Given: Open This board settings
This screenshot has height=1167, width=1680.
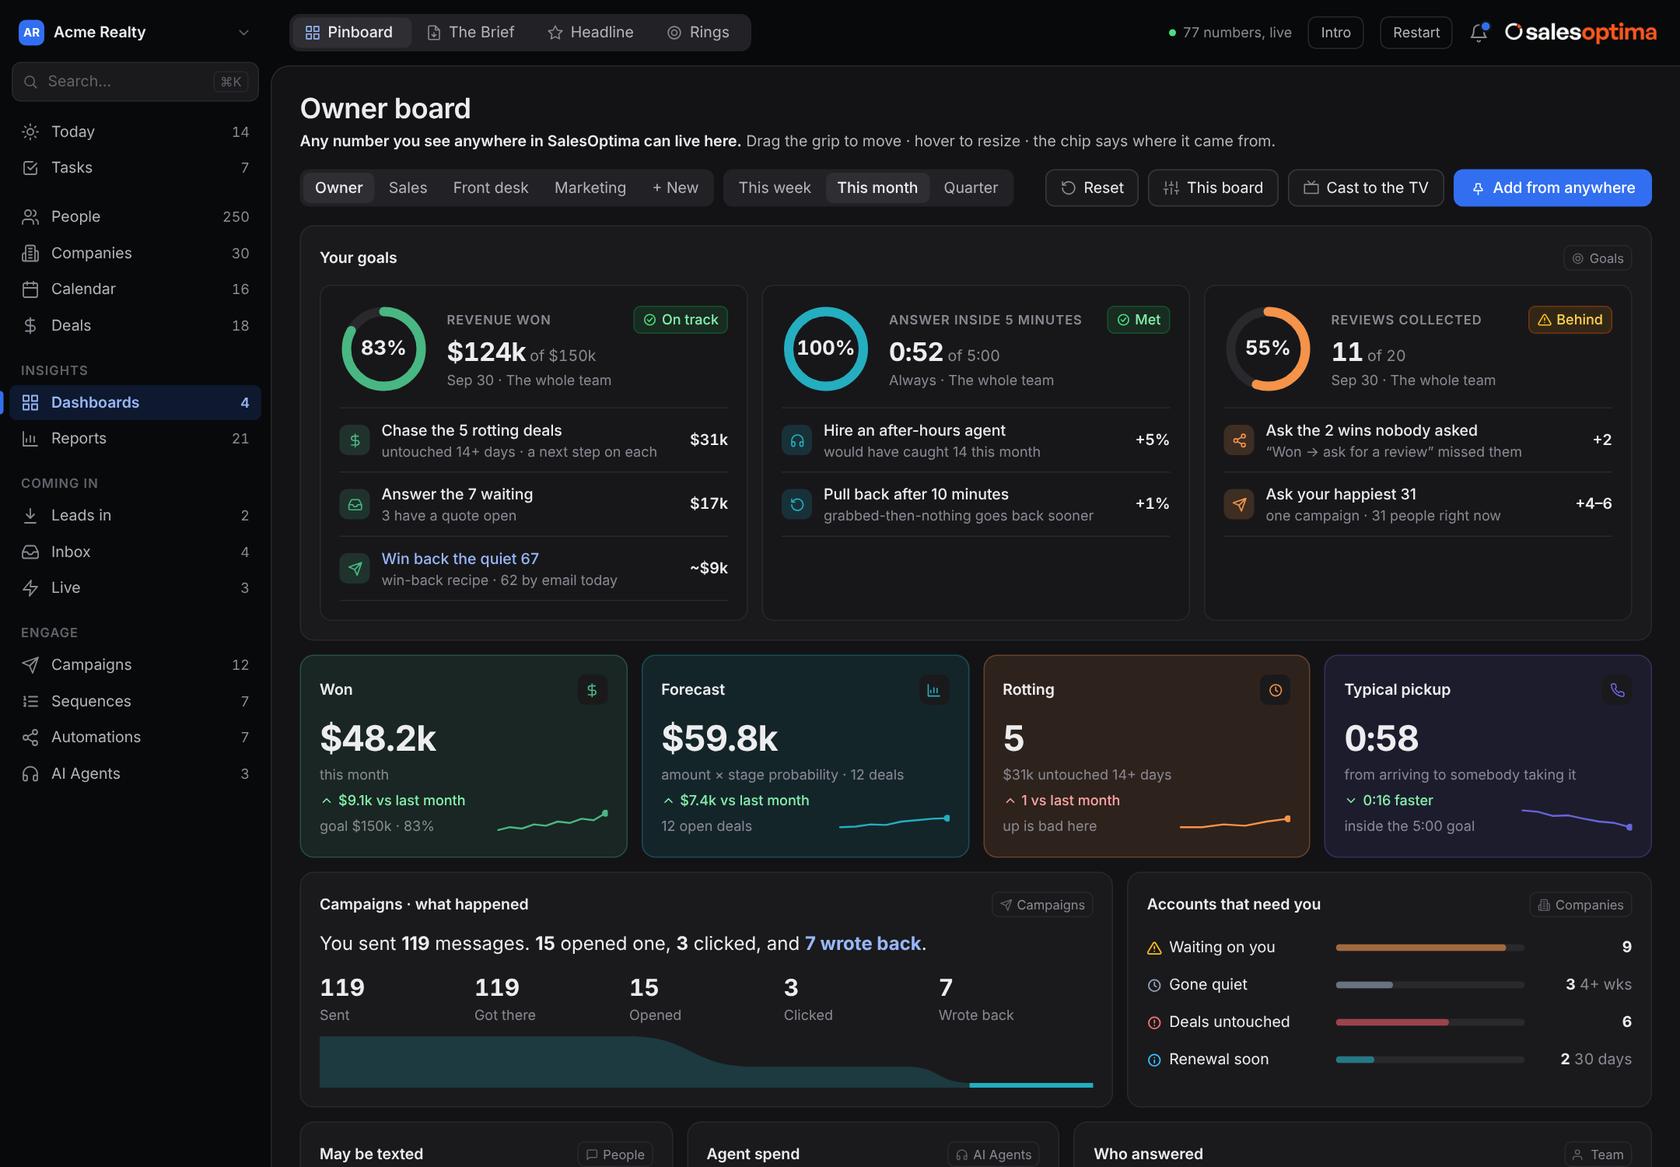Looking at the screenshot, I should point(1213,188).
